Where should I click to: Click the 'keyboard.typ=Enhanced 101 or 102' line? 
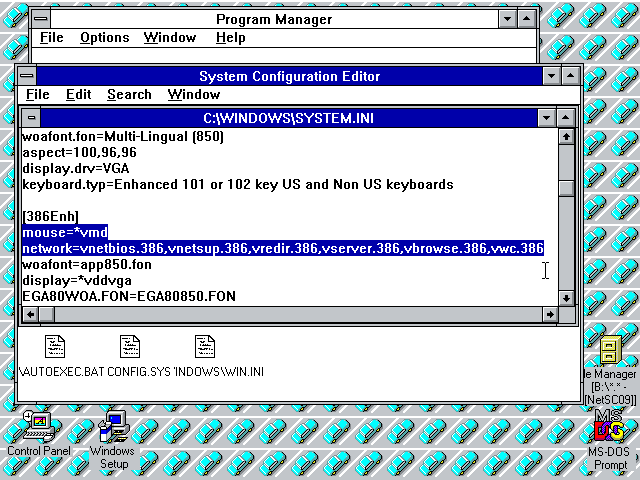[238, 184]
